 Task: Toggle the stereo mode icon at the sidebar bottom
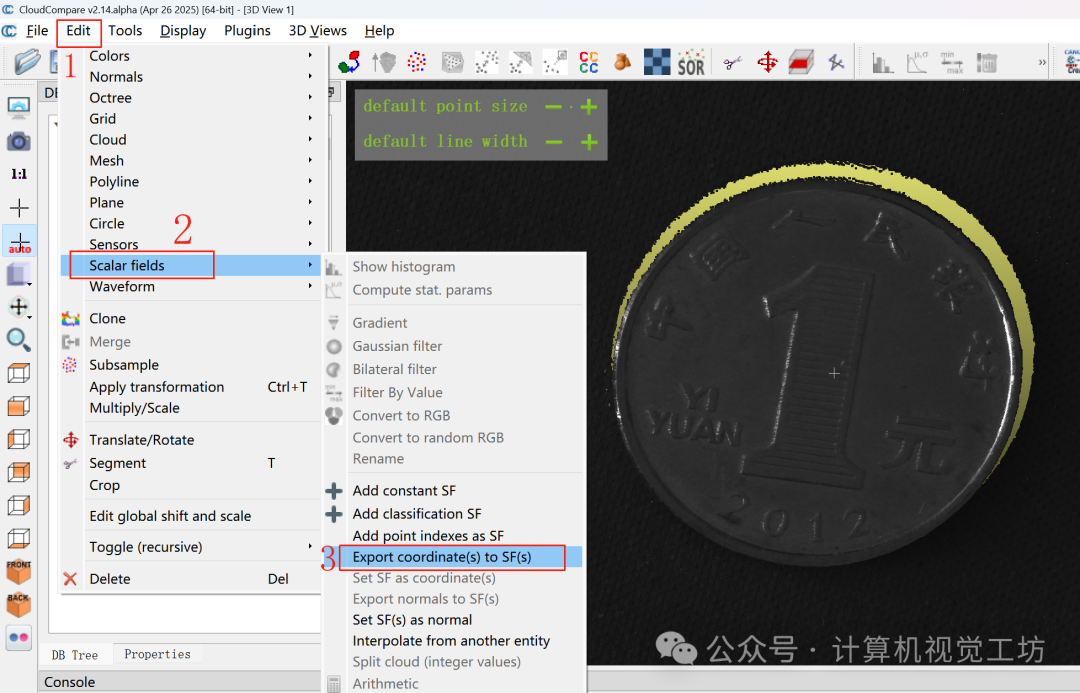click(x=19, y=637)
